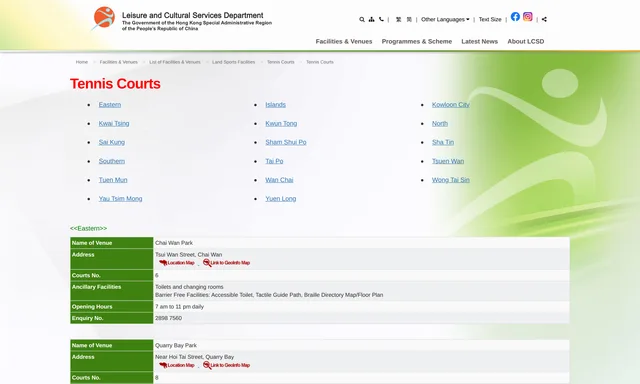Select venue name Quarry Bay Park

176,345
